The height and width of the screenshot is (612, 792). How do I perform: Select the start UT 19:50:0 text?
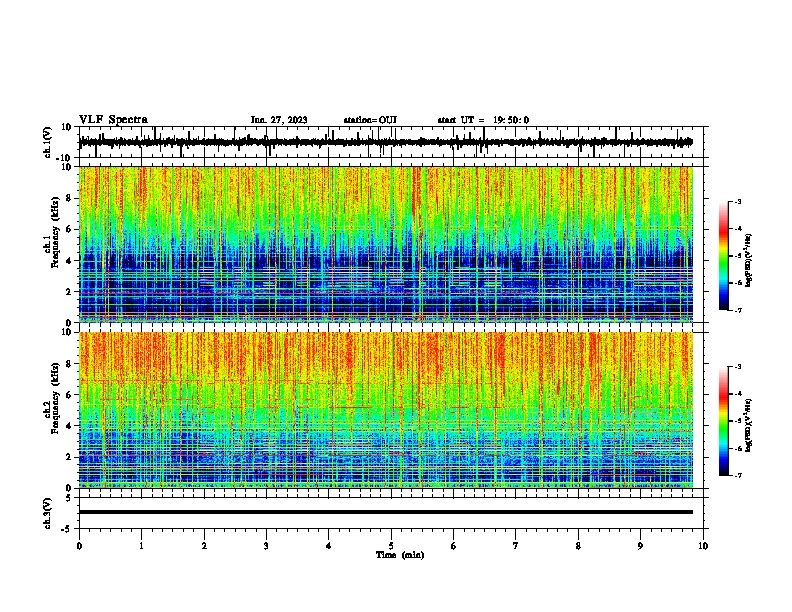(x=483, y=120)
